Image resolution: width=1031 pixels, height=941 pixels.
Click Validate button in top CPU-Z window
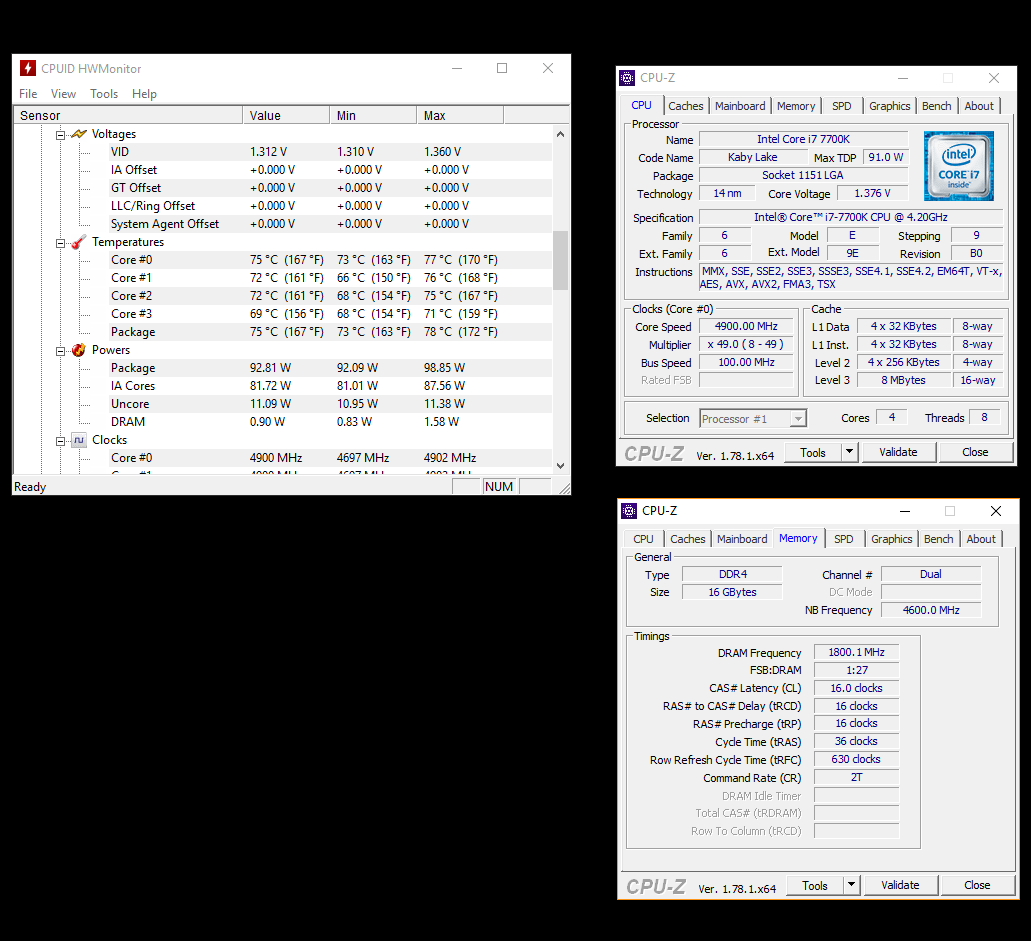[x=898, y=452]
